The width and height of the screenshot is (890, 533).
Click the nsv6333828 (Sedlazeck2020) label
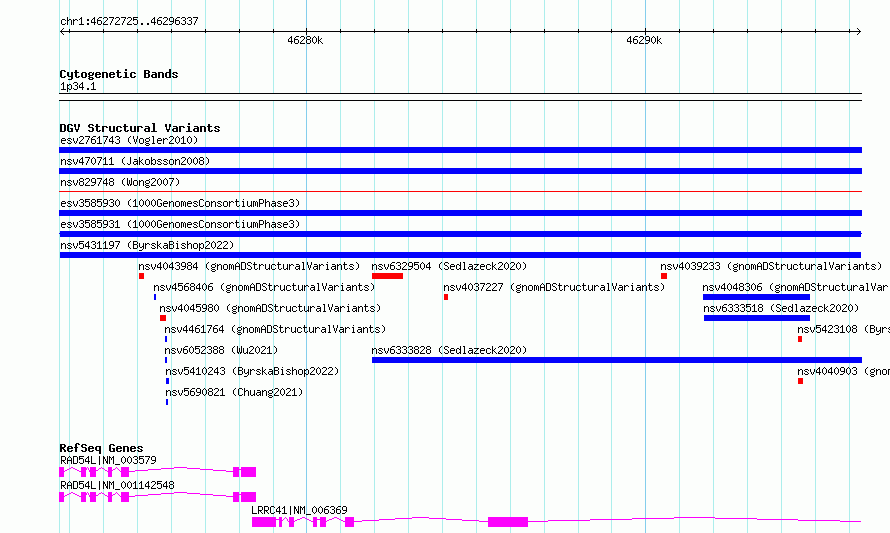coord(449,350)
